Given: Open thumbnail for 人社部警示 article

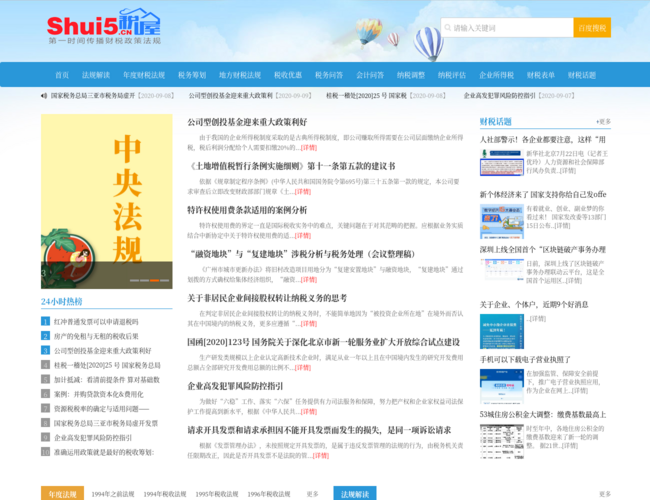Looking at the screenshot, I should [502, 163].
